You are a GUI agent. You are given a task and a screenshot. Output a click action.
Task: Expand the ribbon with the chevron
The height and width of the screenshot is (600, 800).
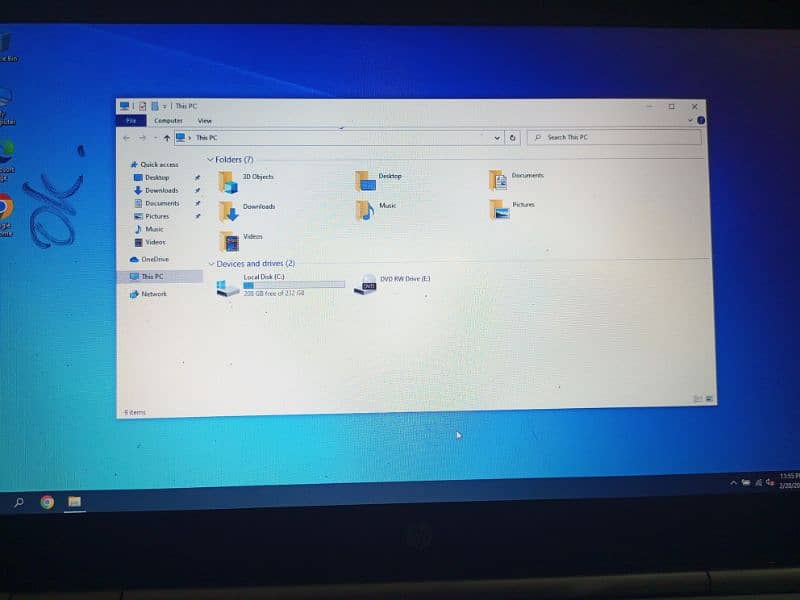point(689,120)
